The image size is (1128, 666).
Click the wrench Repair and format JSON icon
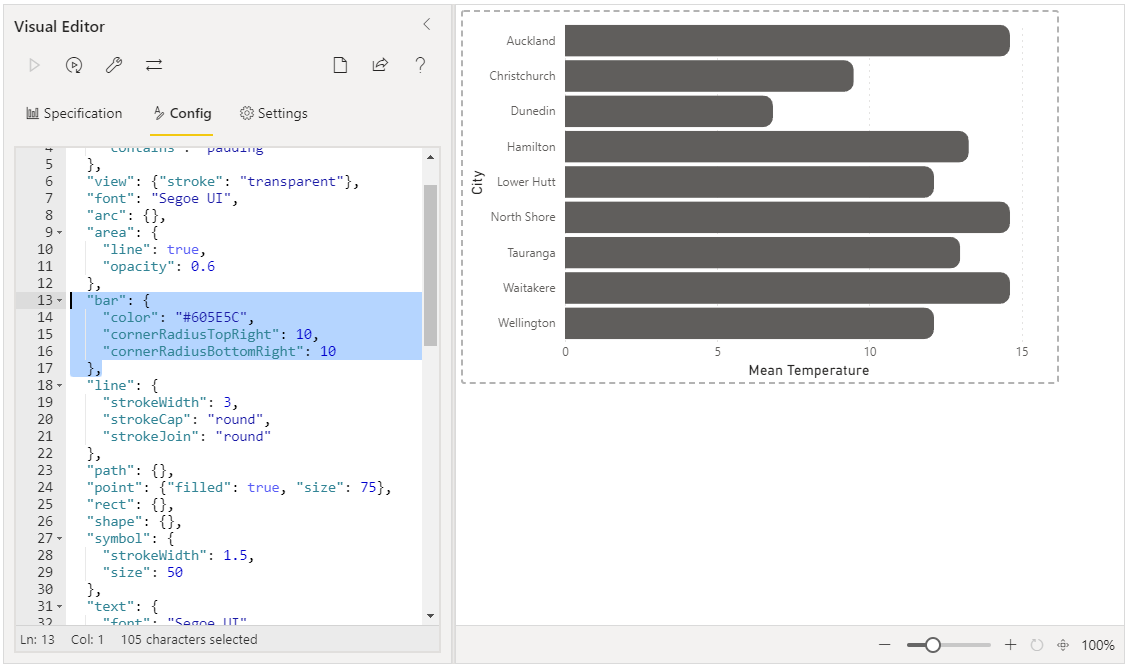pos(114,65)
